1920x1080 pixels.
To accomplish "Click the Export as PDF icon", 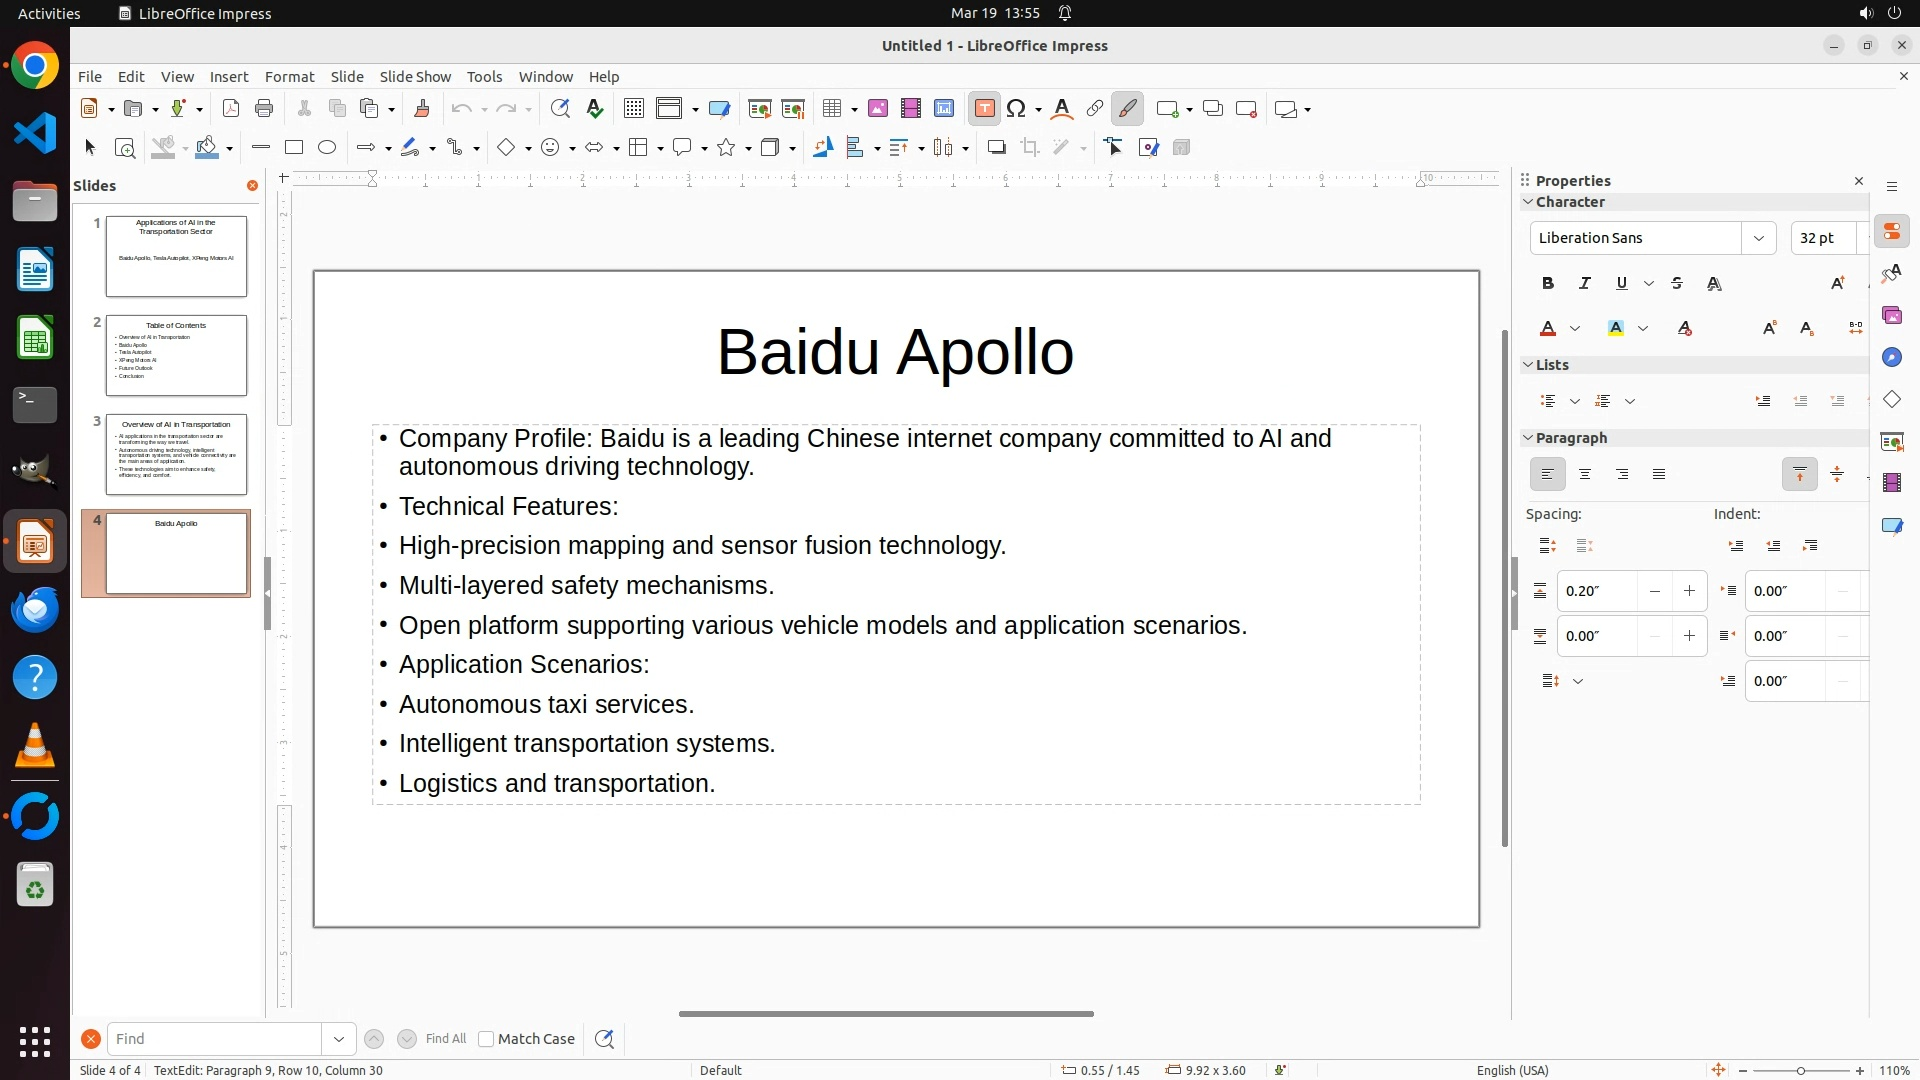I will click(x=231, y=109).
